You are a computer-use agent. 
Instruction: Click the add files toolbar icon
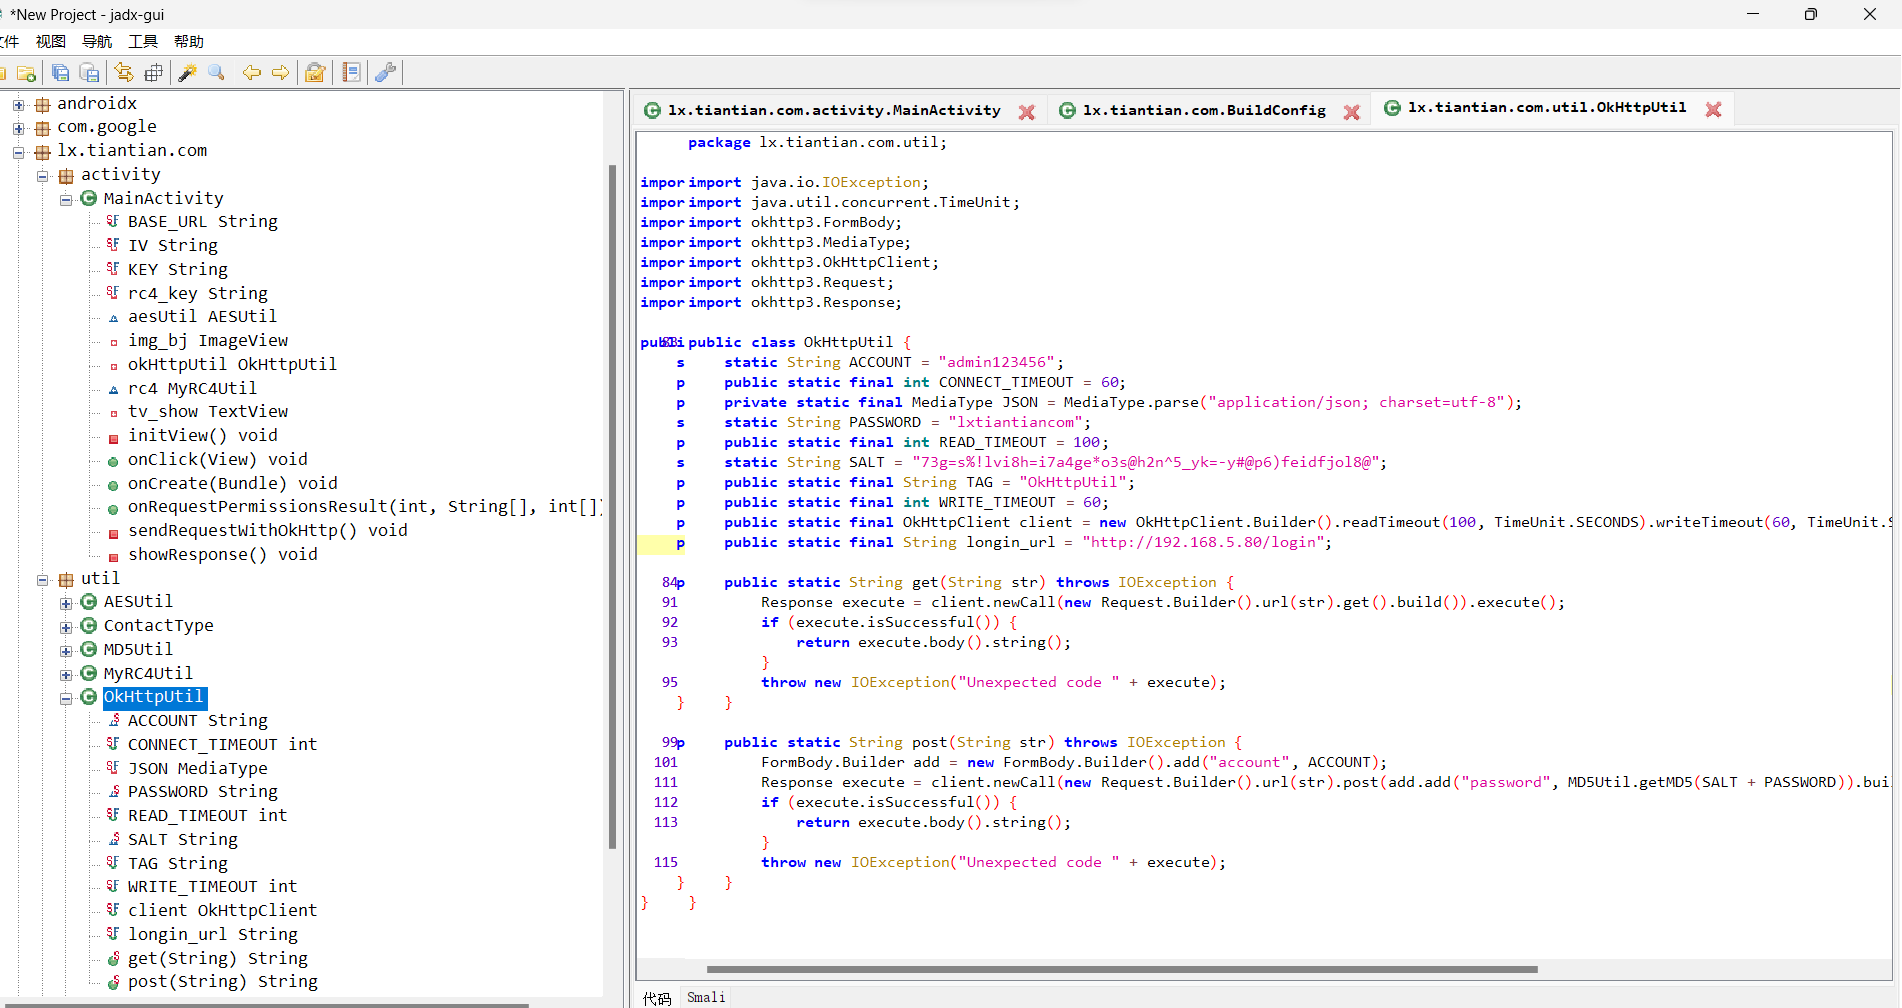coord(27,73)
